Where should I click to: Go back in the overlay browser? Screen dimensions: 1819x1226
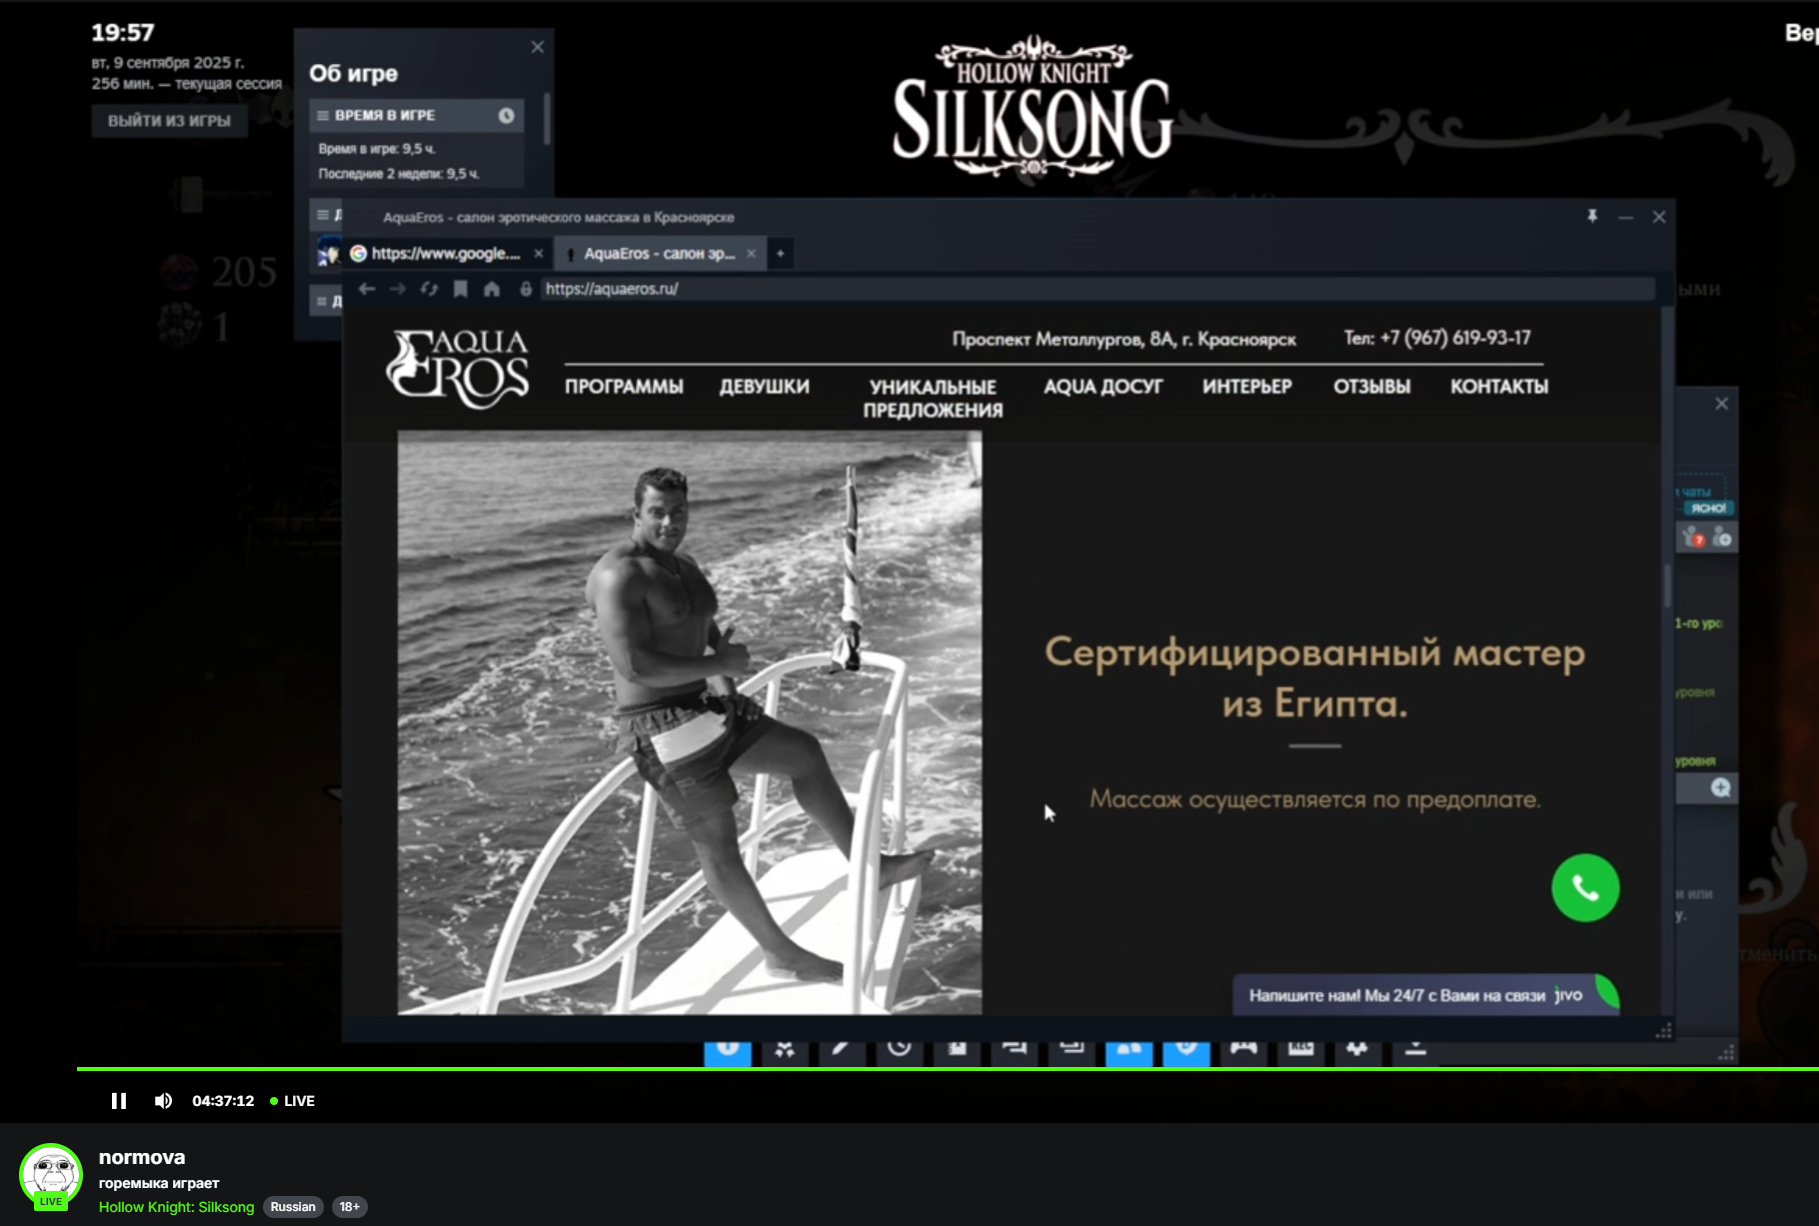(367, 289)
